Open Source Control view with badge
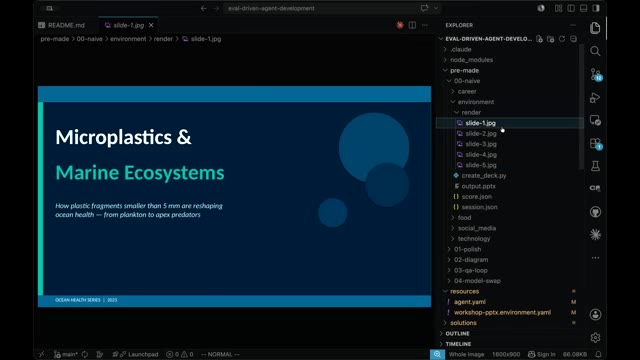 click(x=596, y=74)
